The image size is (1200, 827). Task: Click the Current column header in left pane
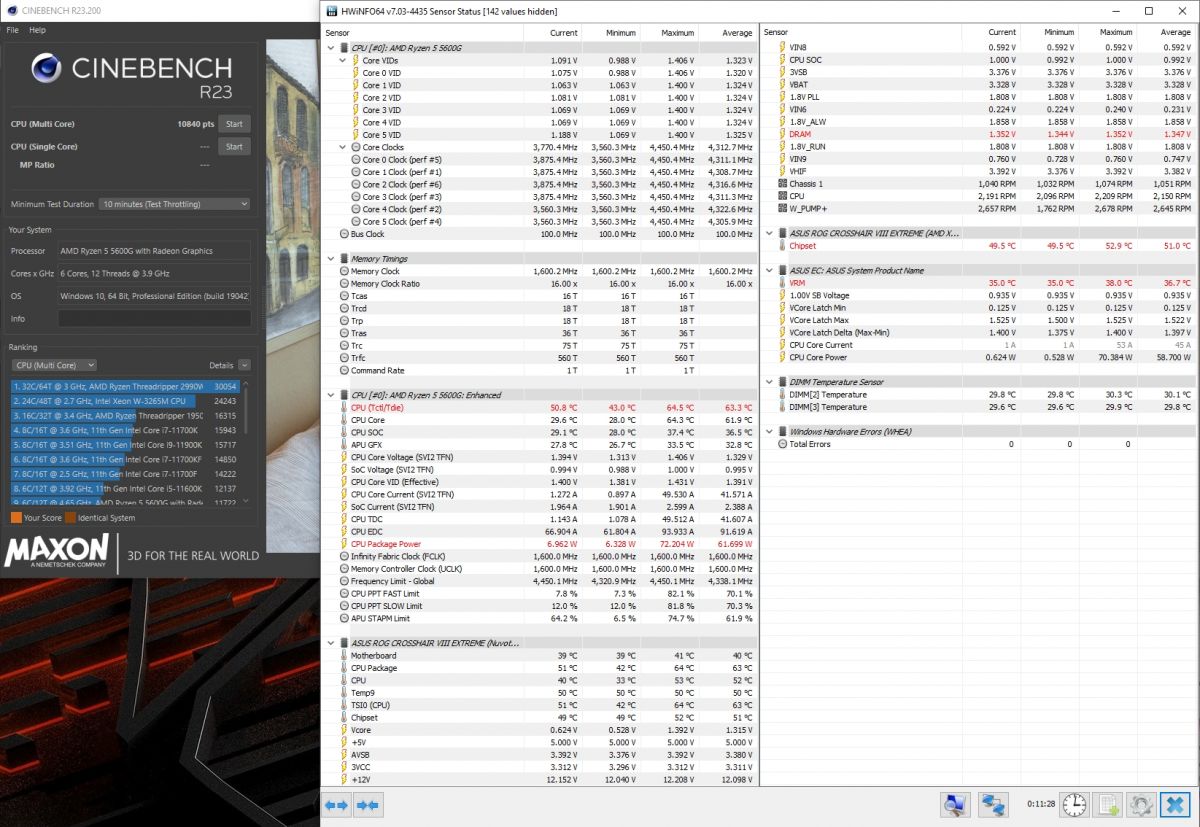(x=564, y=33)
